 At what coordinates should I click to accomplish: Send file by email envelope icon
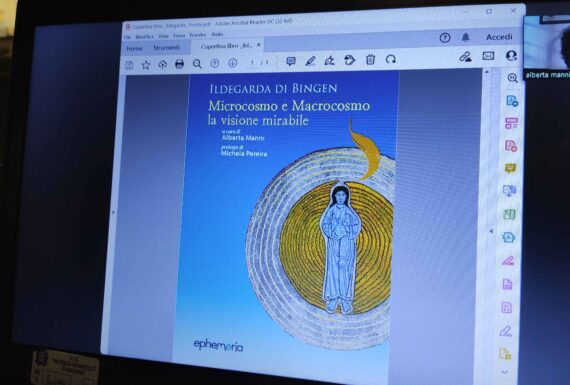point(488,56)
